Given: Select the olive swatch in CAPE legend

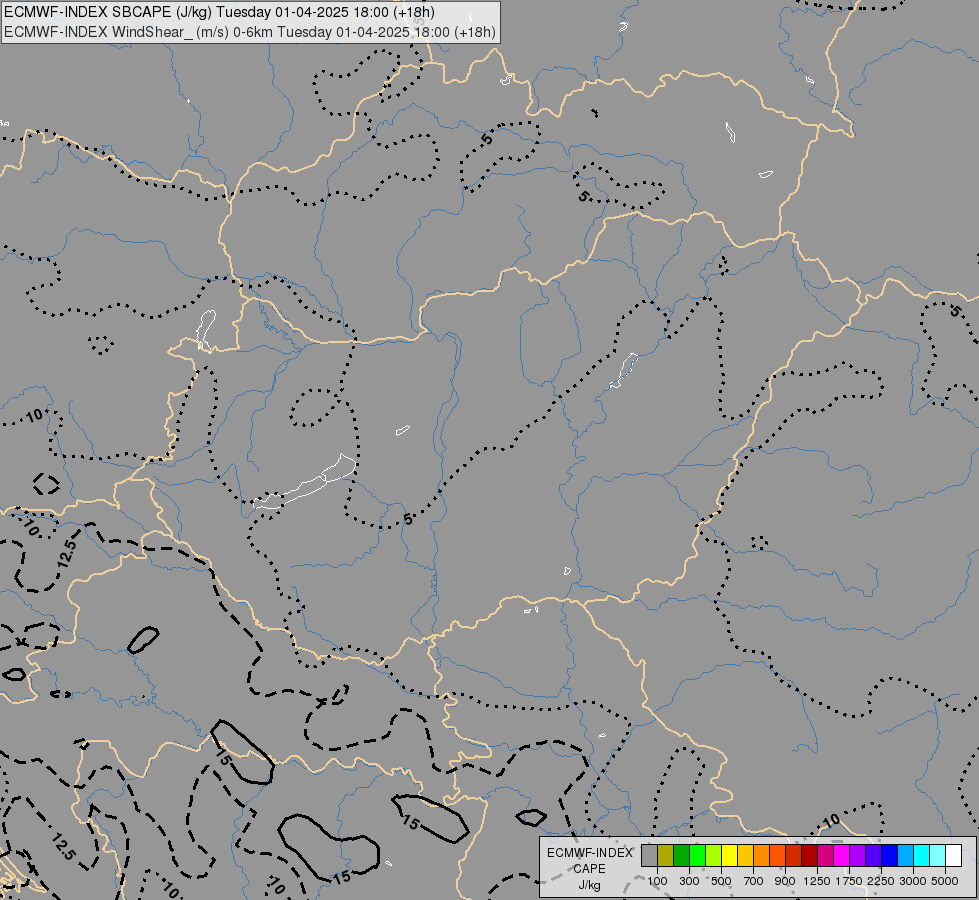Looking at the screenshot, I should tap(666, 856).
